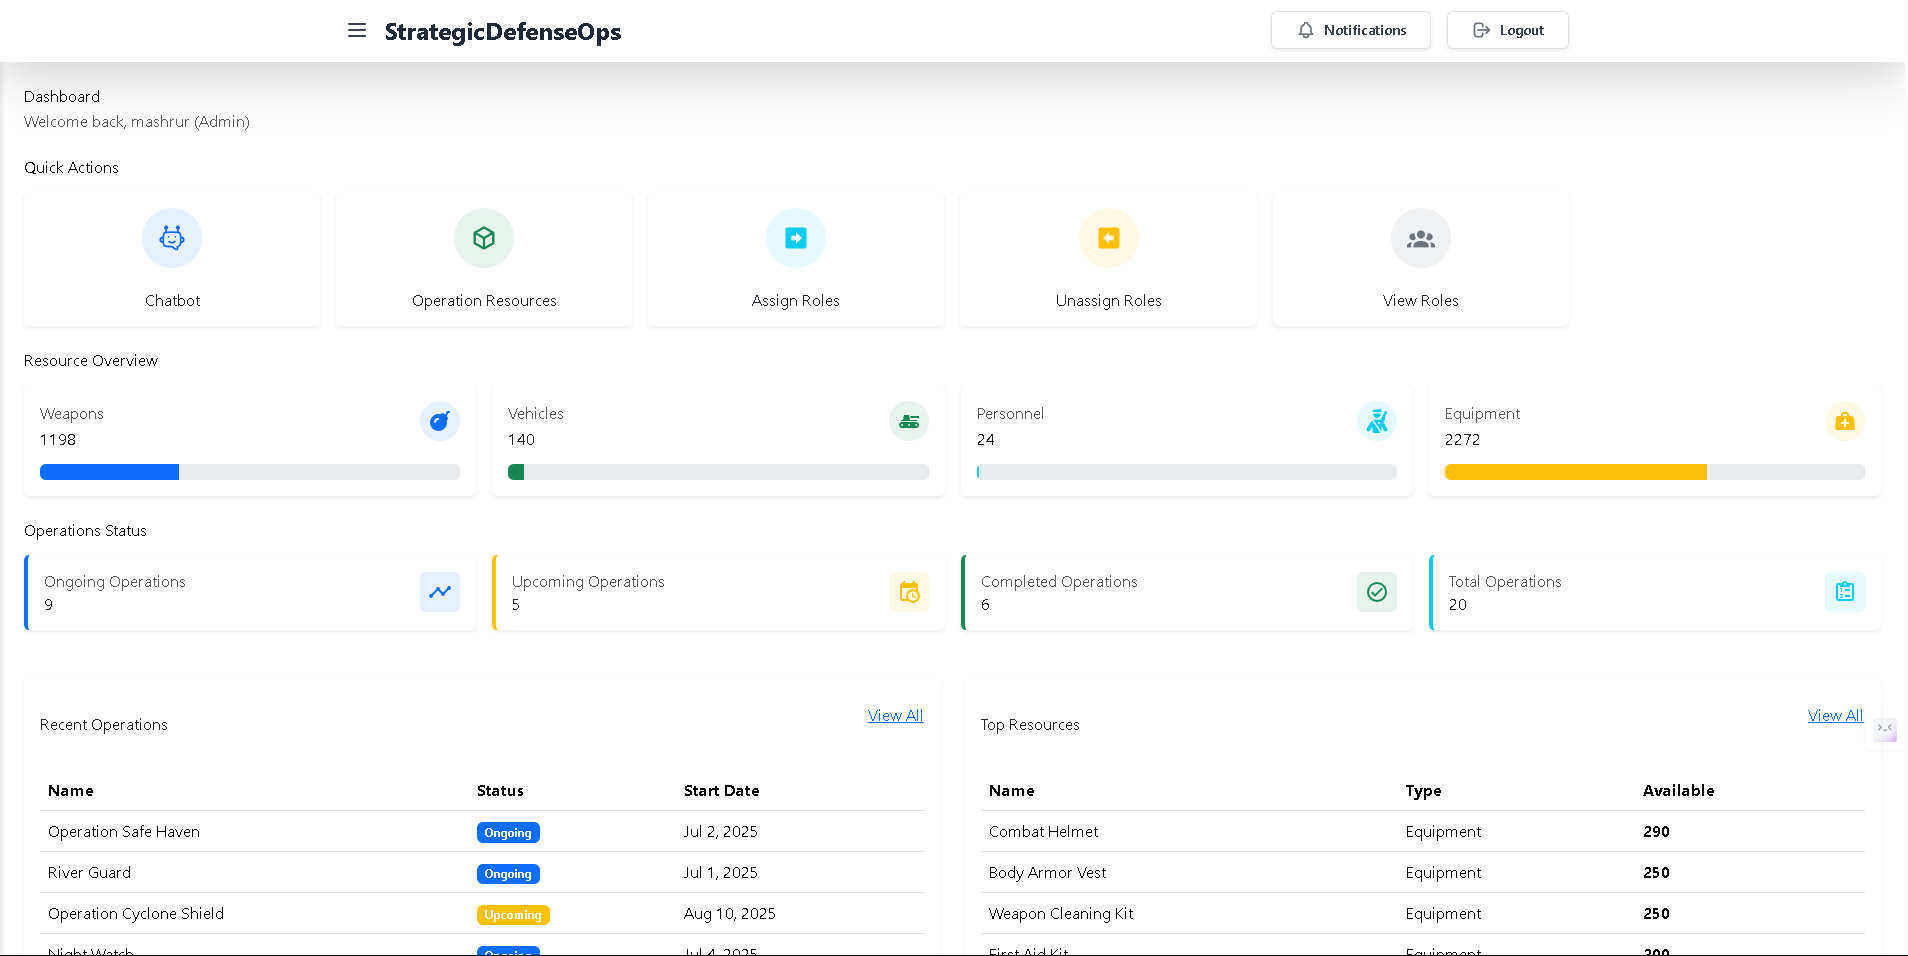
Task: Click the floating widget icon at right edge
Action: 1885,729
